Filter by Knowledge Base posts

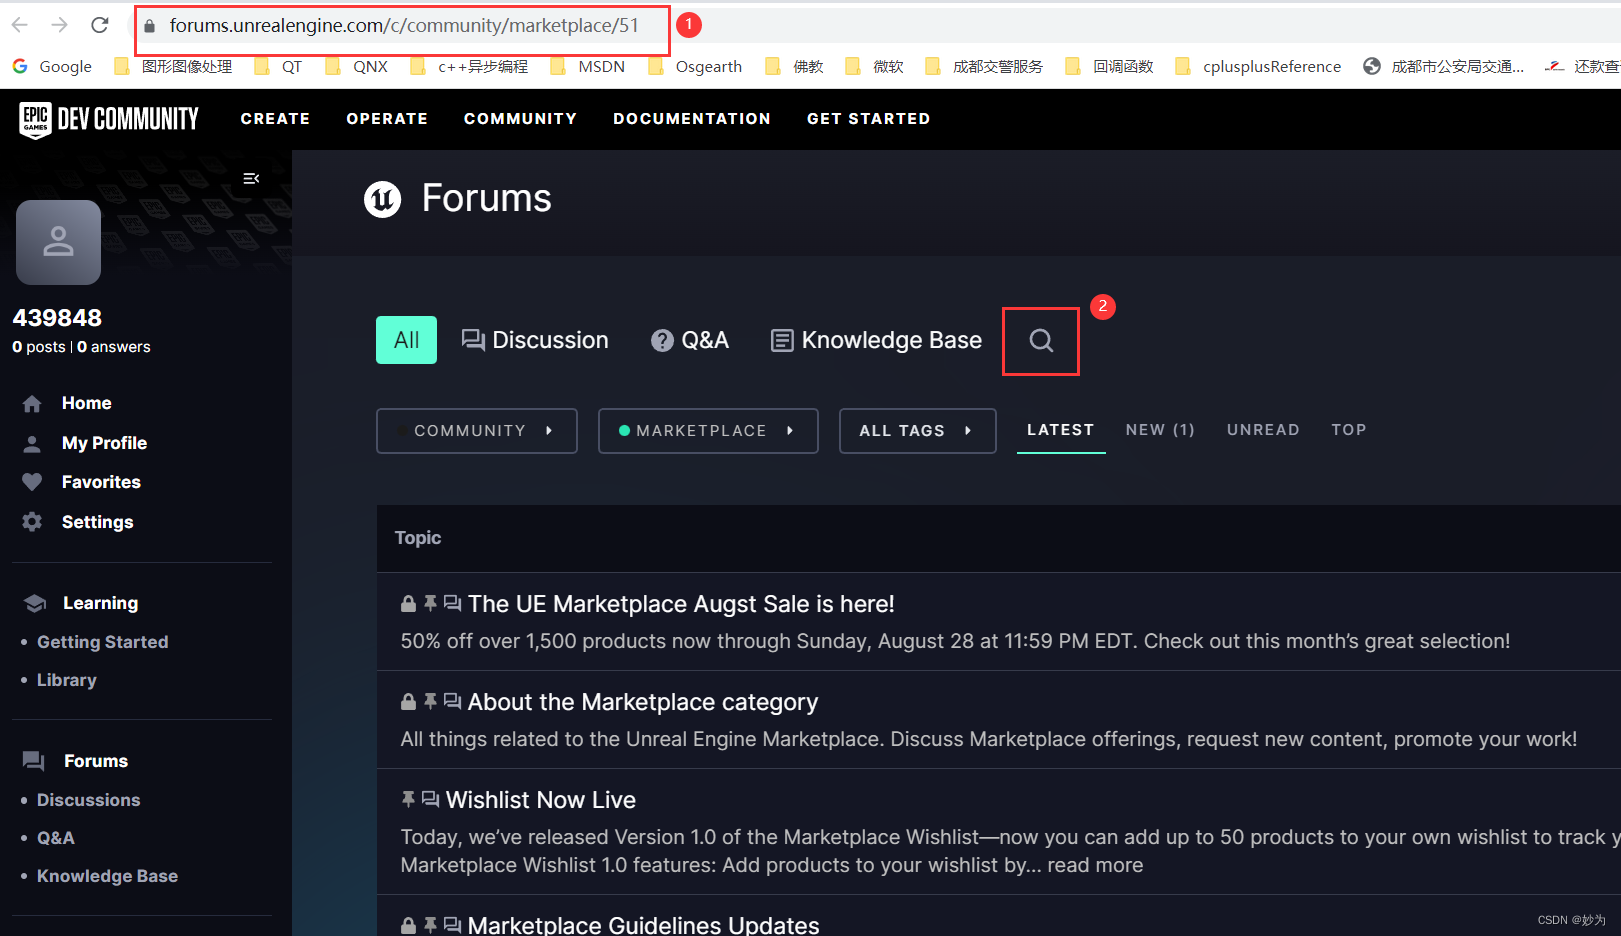(x=876, y=341)
